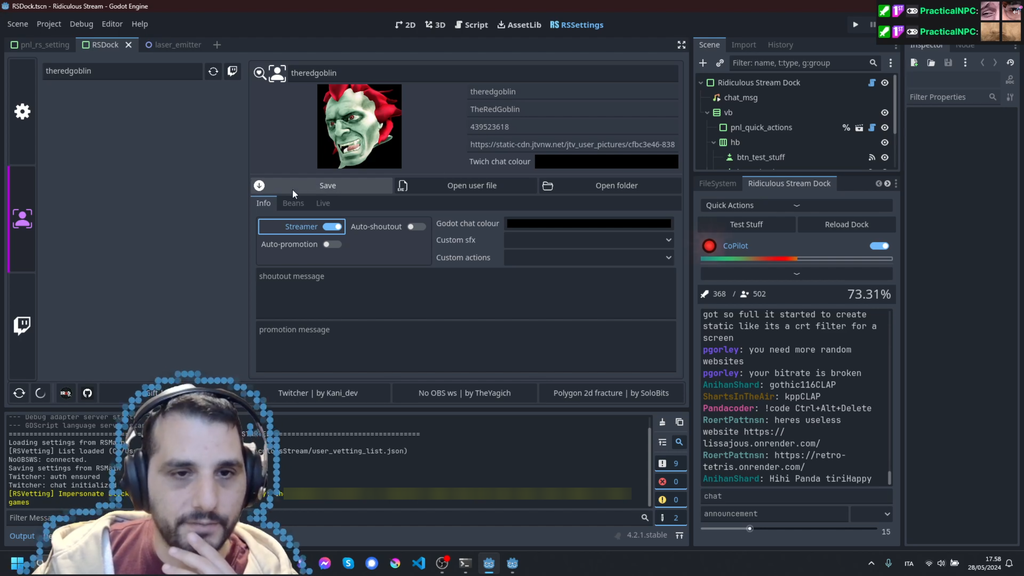Load resource with Inspector folder icon

[x=931, y=63]
